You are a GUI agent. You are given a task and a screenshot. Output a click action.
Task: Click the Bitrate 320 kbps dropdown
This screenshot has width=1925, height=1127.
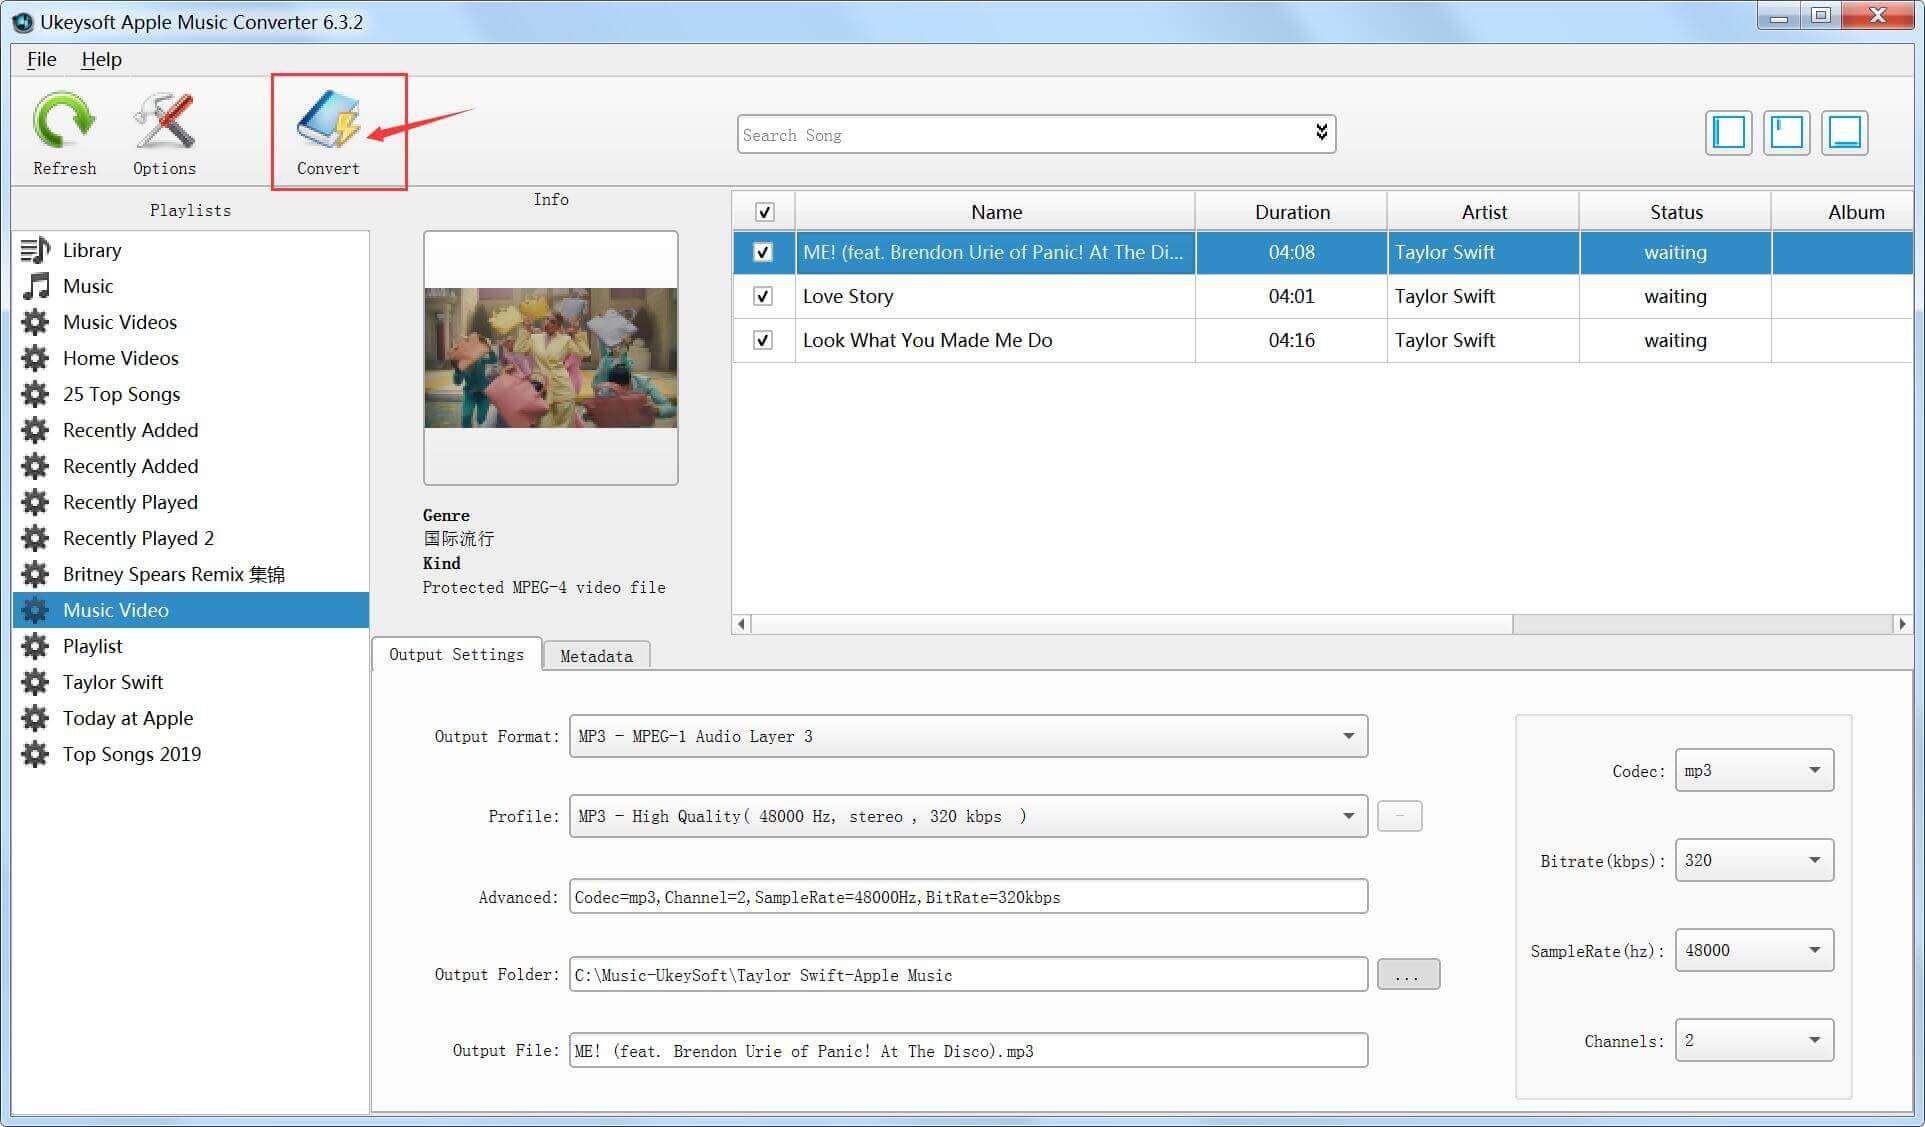pyautogui.click(x=1752, y=859)
